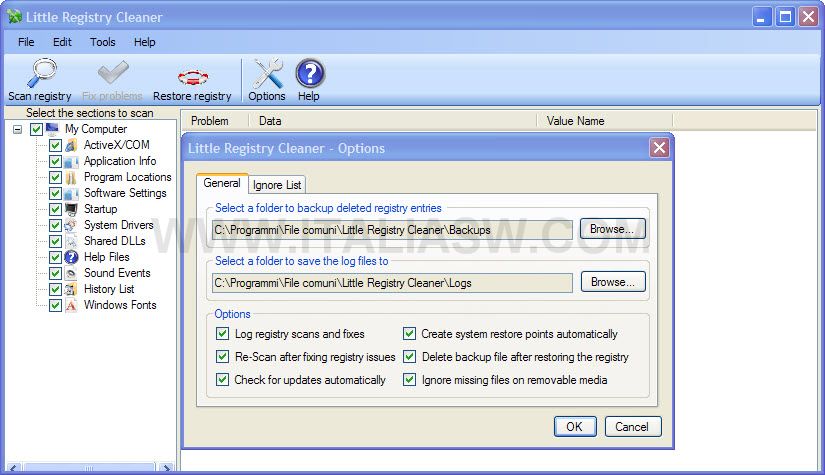Click the Problem column header

[x=214, y=121]
